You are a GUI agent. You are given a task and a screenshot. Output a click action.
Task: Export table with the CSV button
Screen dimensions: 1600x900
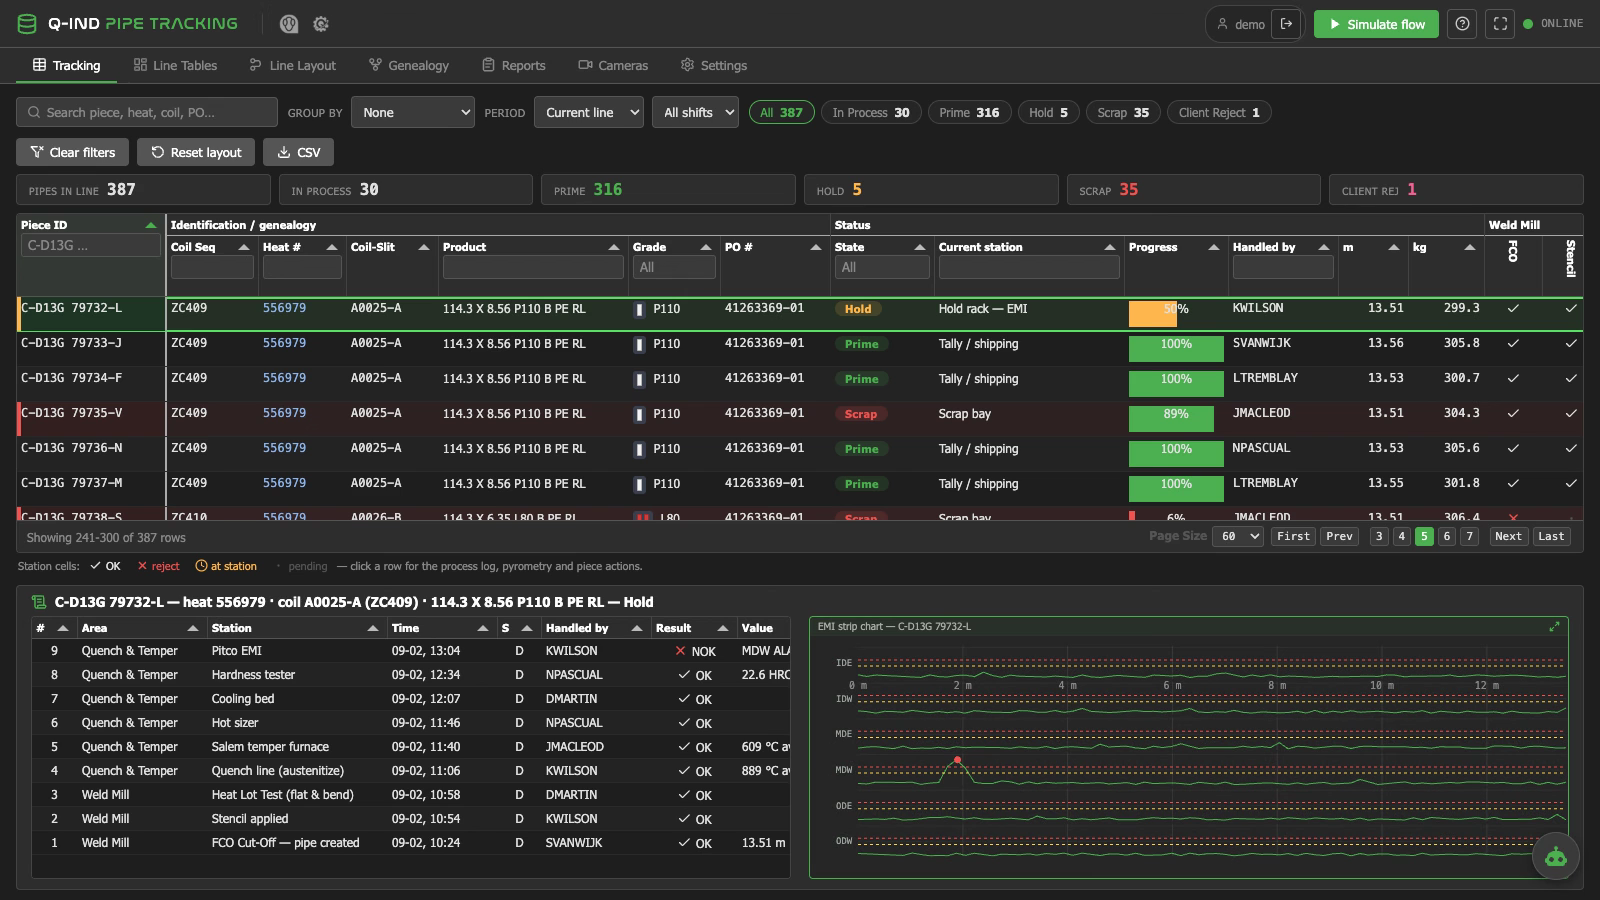coord(298,152)
